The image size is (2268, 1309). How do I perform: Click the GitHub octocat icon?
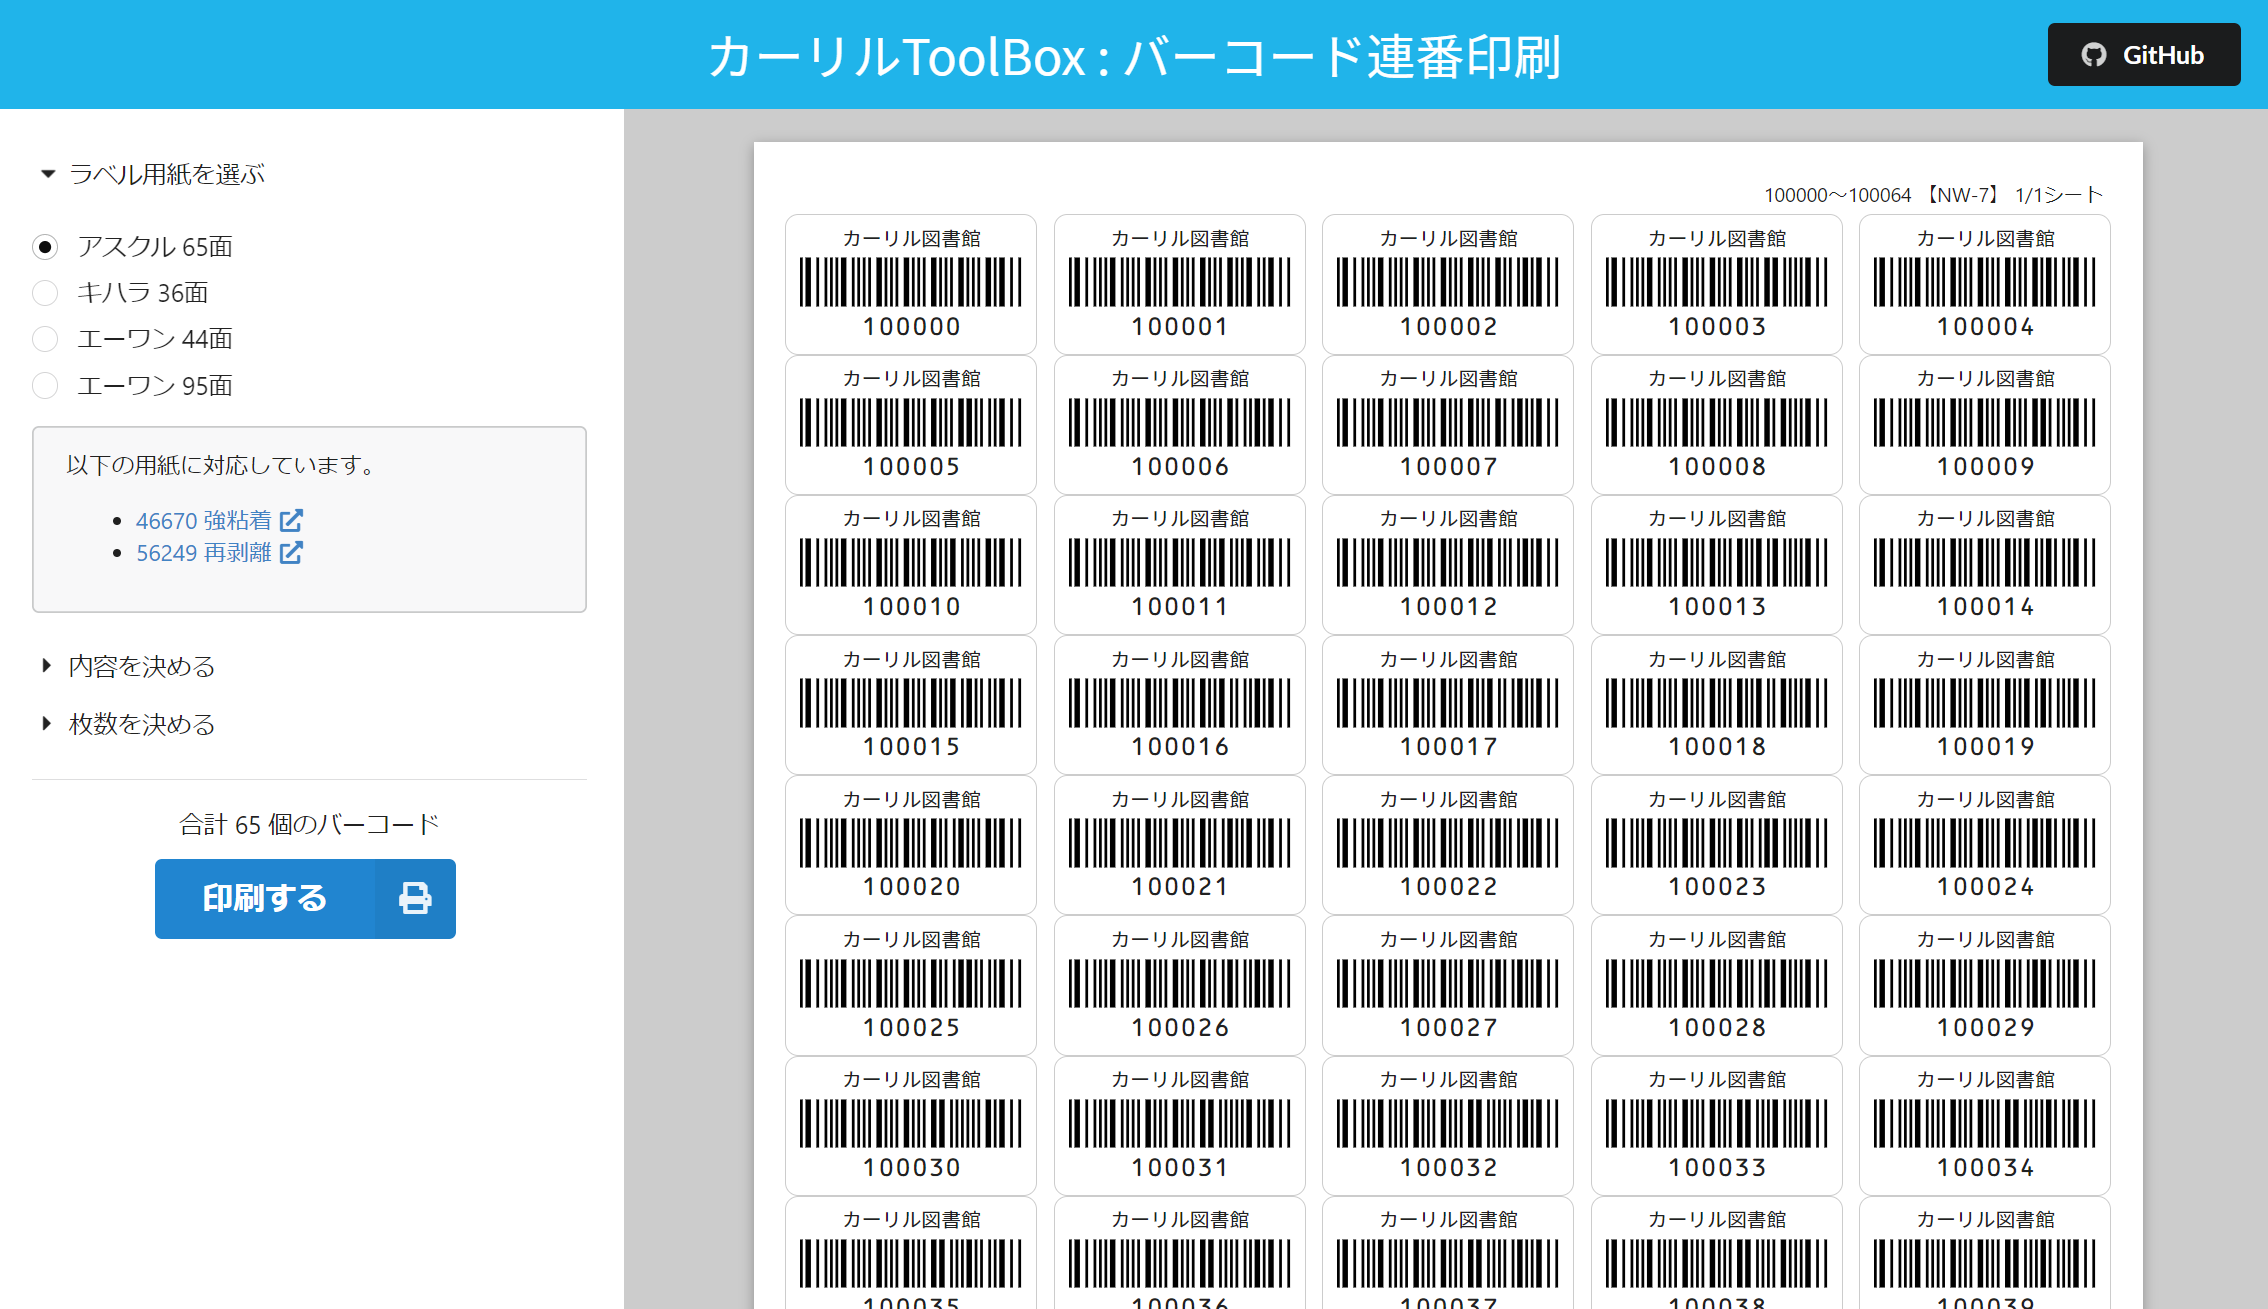coord(2093,55)
